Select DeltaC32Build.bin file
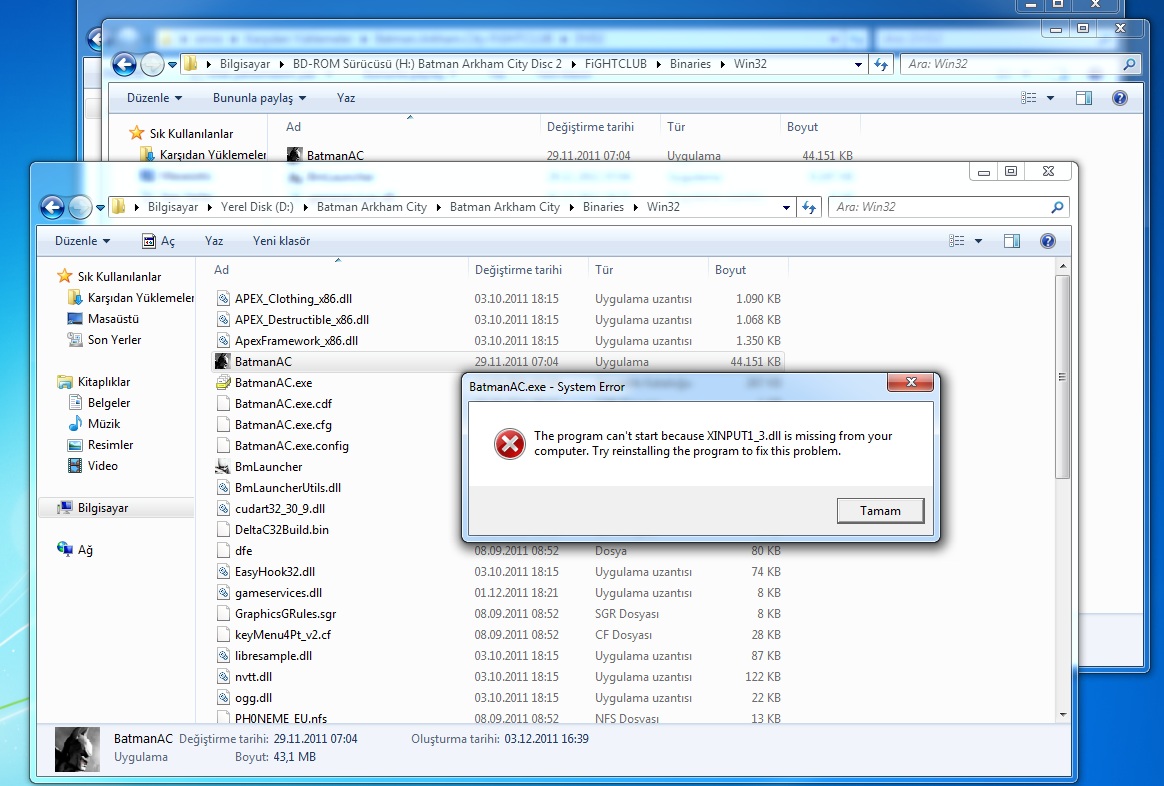 281,530
